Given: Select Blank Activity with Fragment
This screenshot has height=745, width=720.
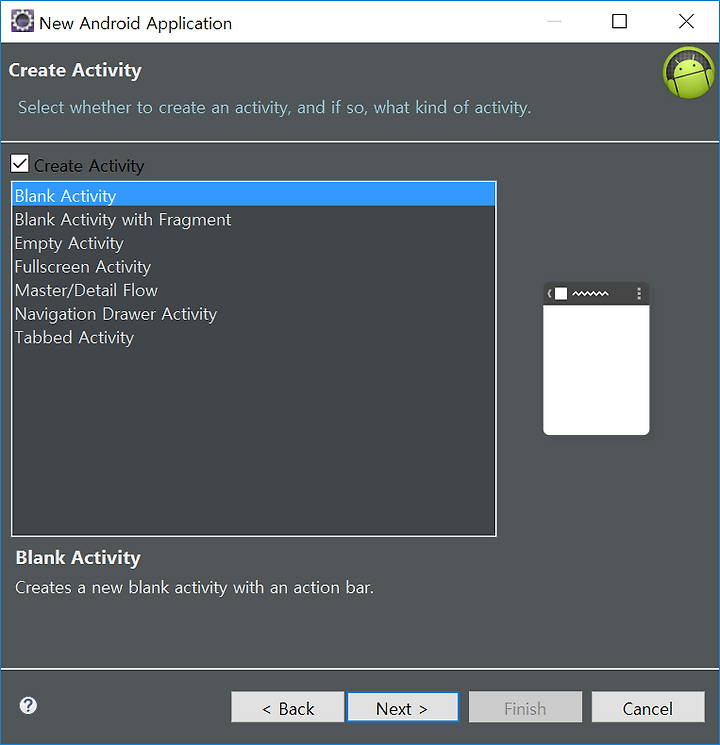Looking at the screenshot, I should (254, 219).
